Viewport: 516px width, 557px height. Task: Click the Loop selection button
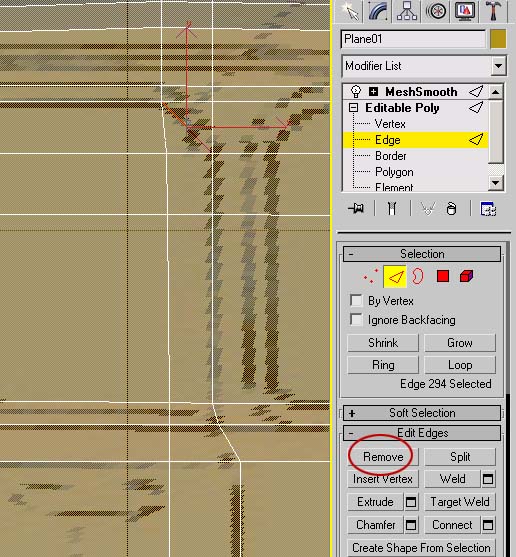(x=460, y=365)
